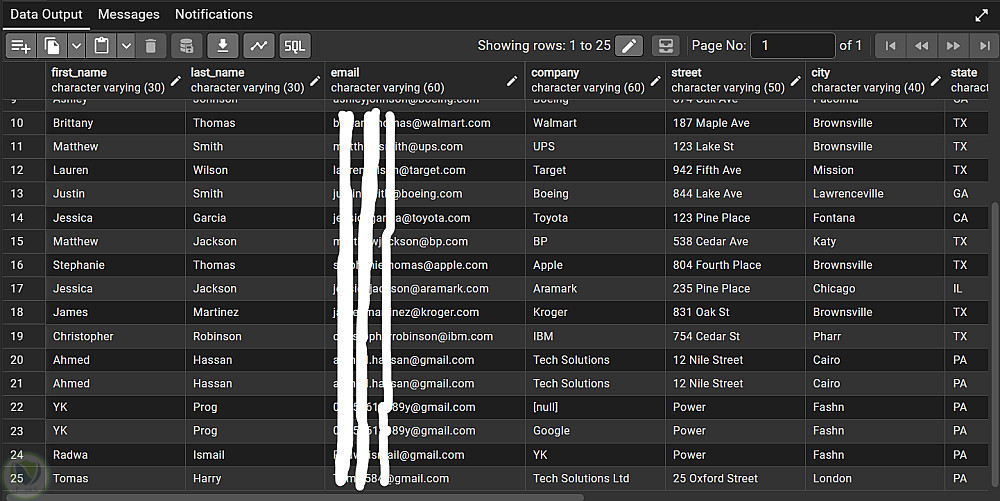Switch to the Data Output tab
The image size is (1000, 501).
(46, 14)
